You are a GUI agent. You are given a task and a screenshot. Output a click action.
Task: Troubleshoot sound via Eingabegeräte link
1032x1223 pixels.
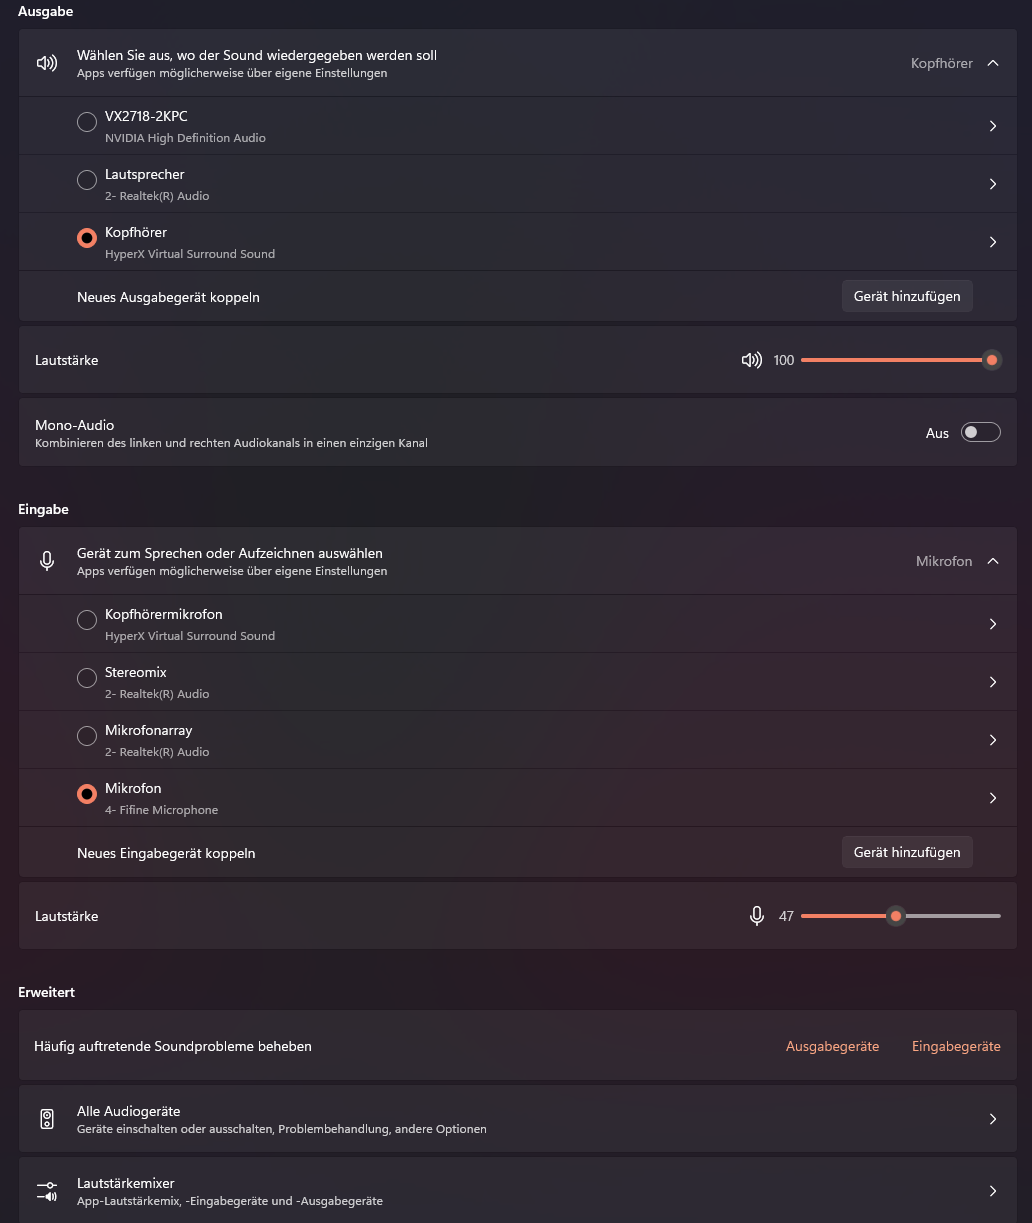pos(956,1046)
